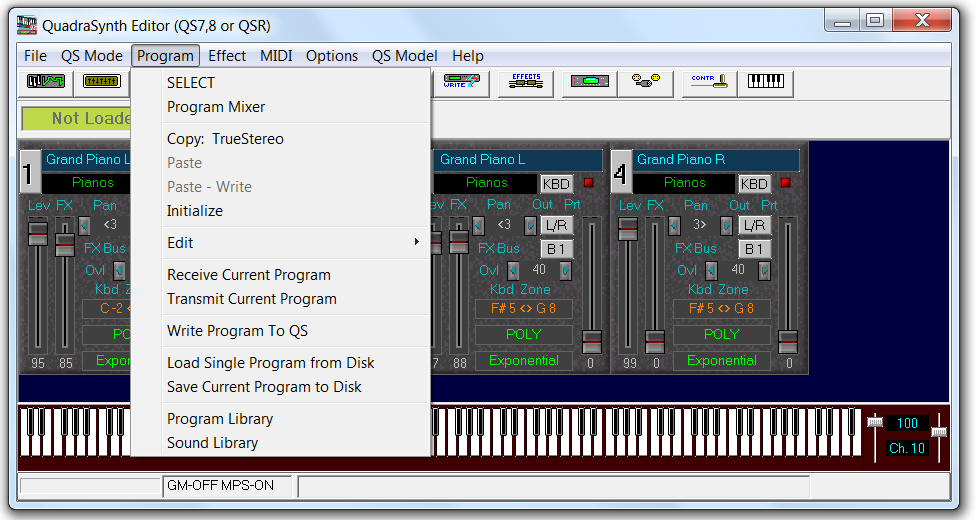Toggle the red enable LED on sound 4
This screenshot has height=520, width=976.
(x=785, y=183)
